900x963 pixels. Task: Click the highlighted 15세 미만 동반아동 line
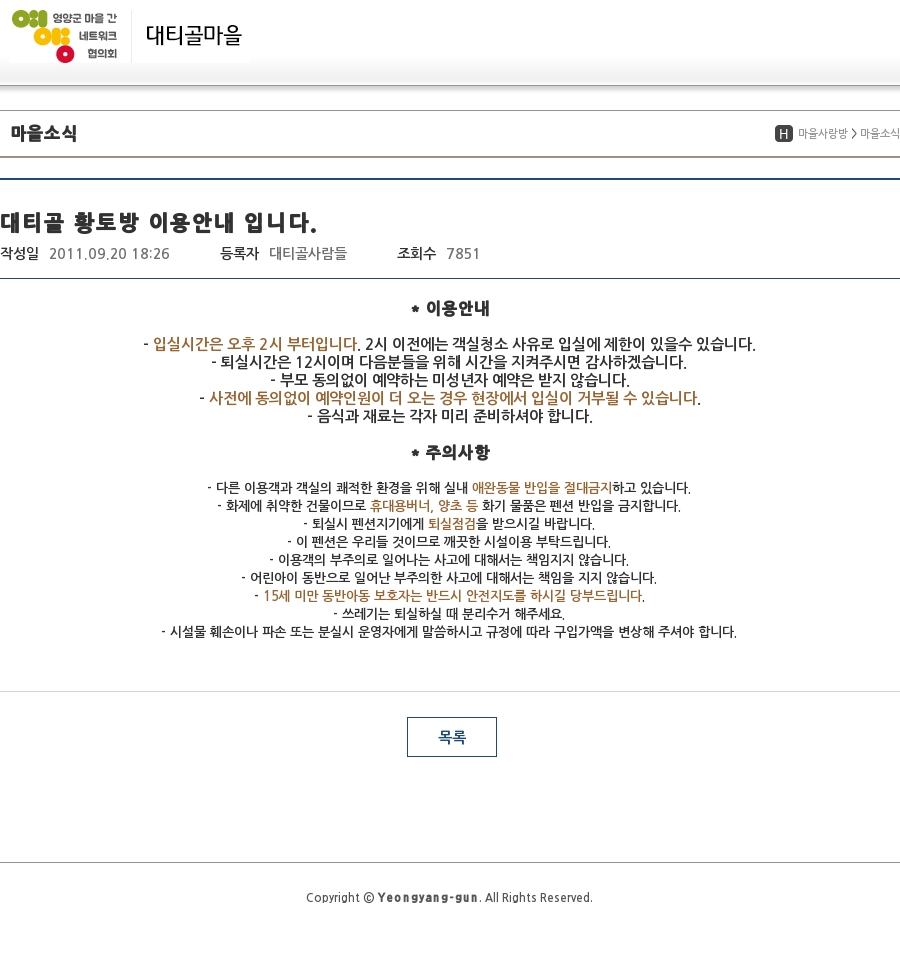click(452, 596)
